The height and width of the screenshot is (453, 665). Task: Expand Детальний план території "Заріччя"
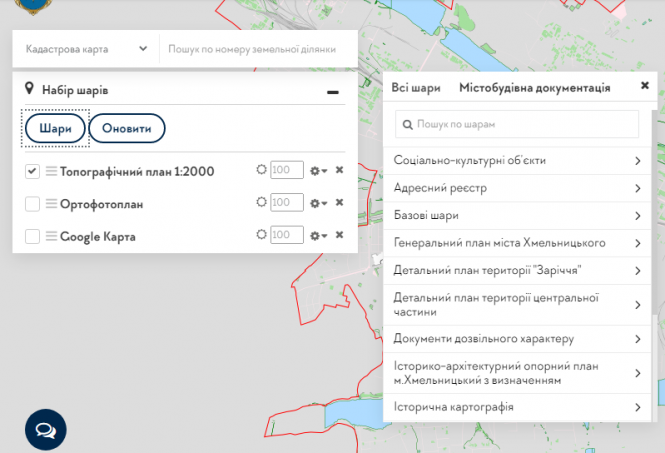517,271
